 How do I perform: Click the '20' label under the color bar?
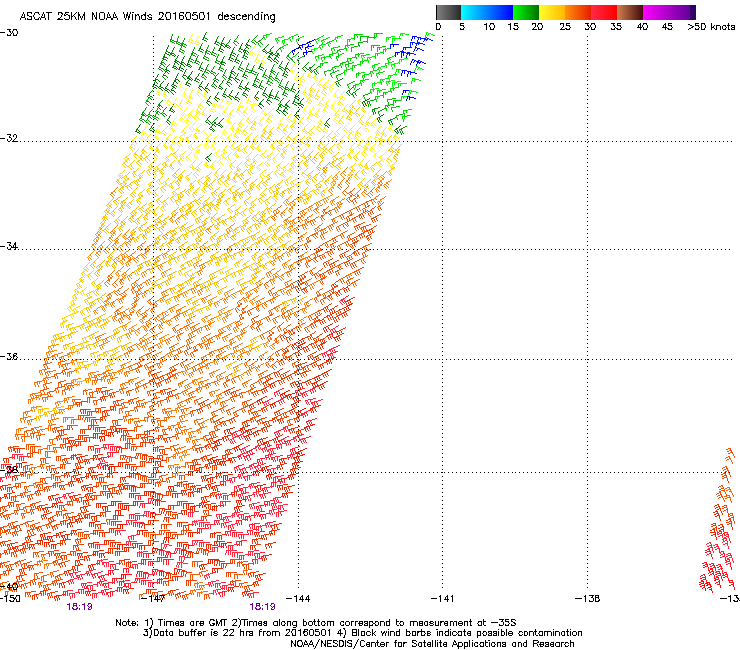tap(537, 27)
